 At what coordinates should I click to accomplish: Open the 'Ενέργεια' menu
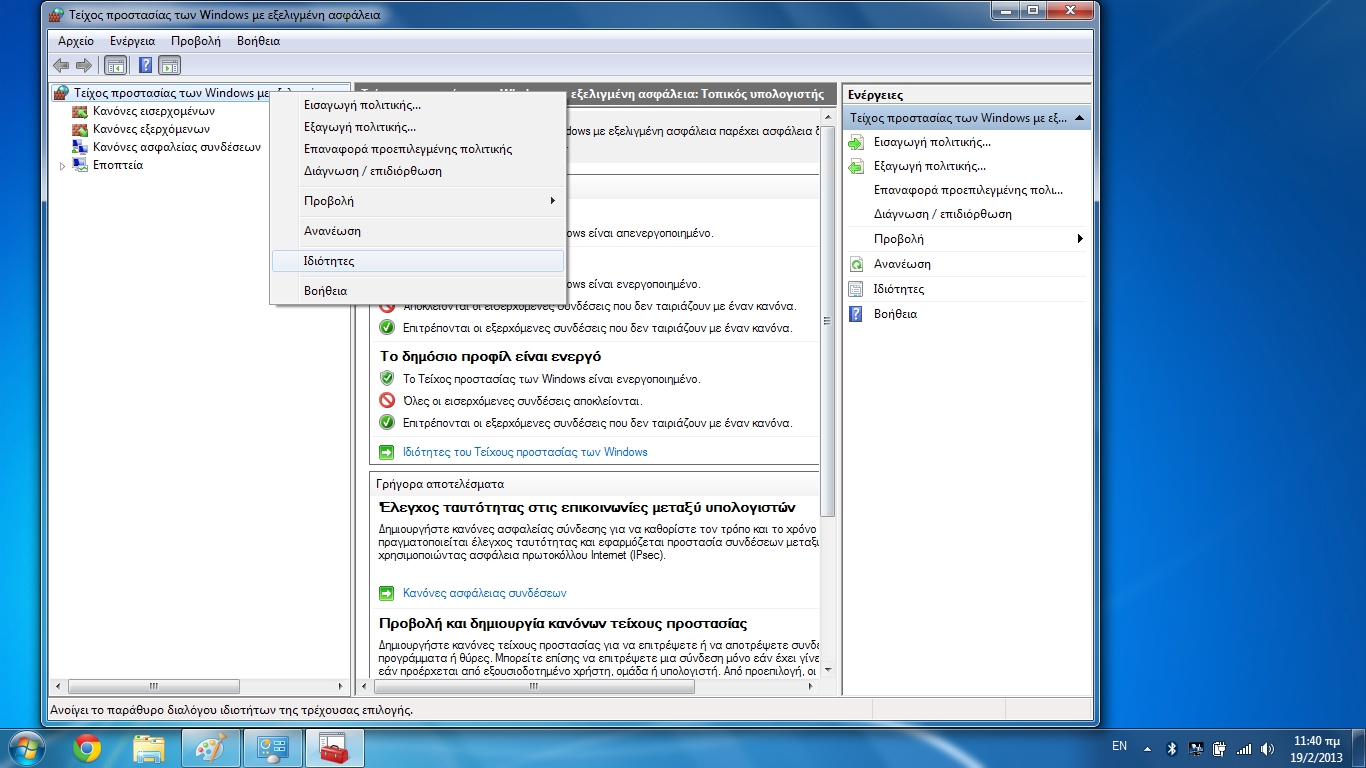tap(132, 41)
